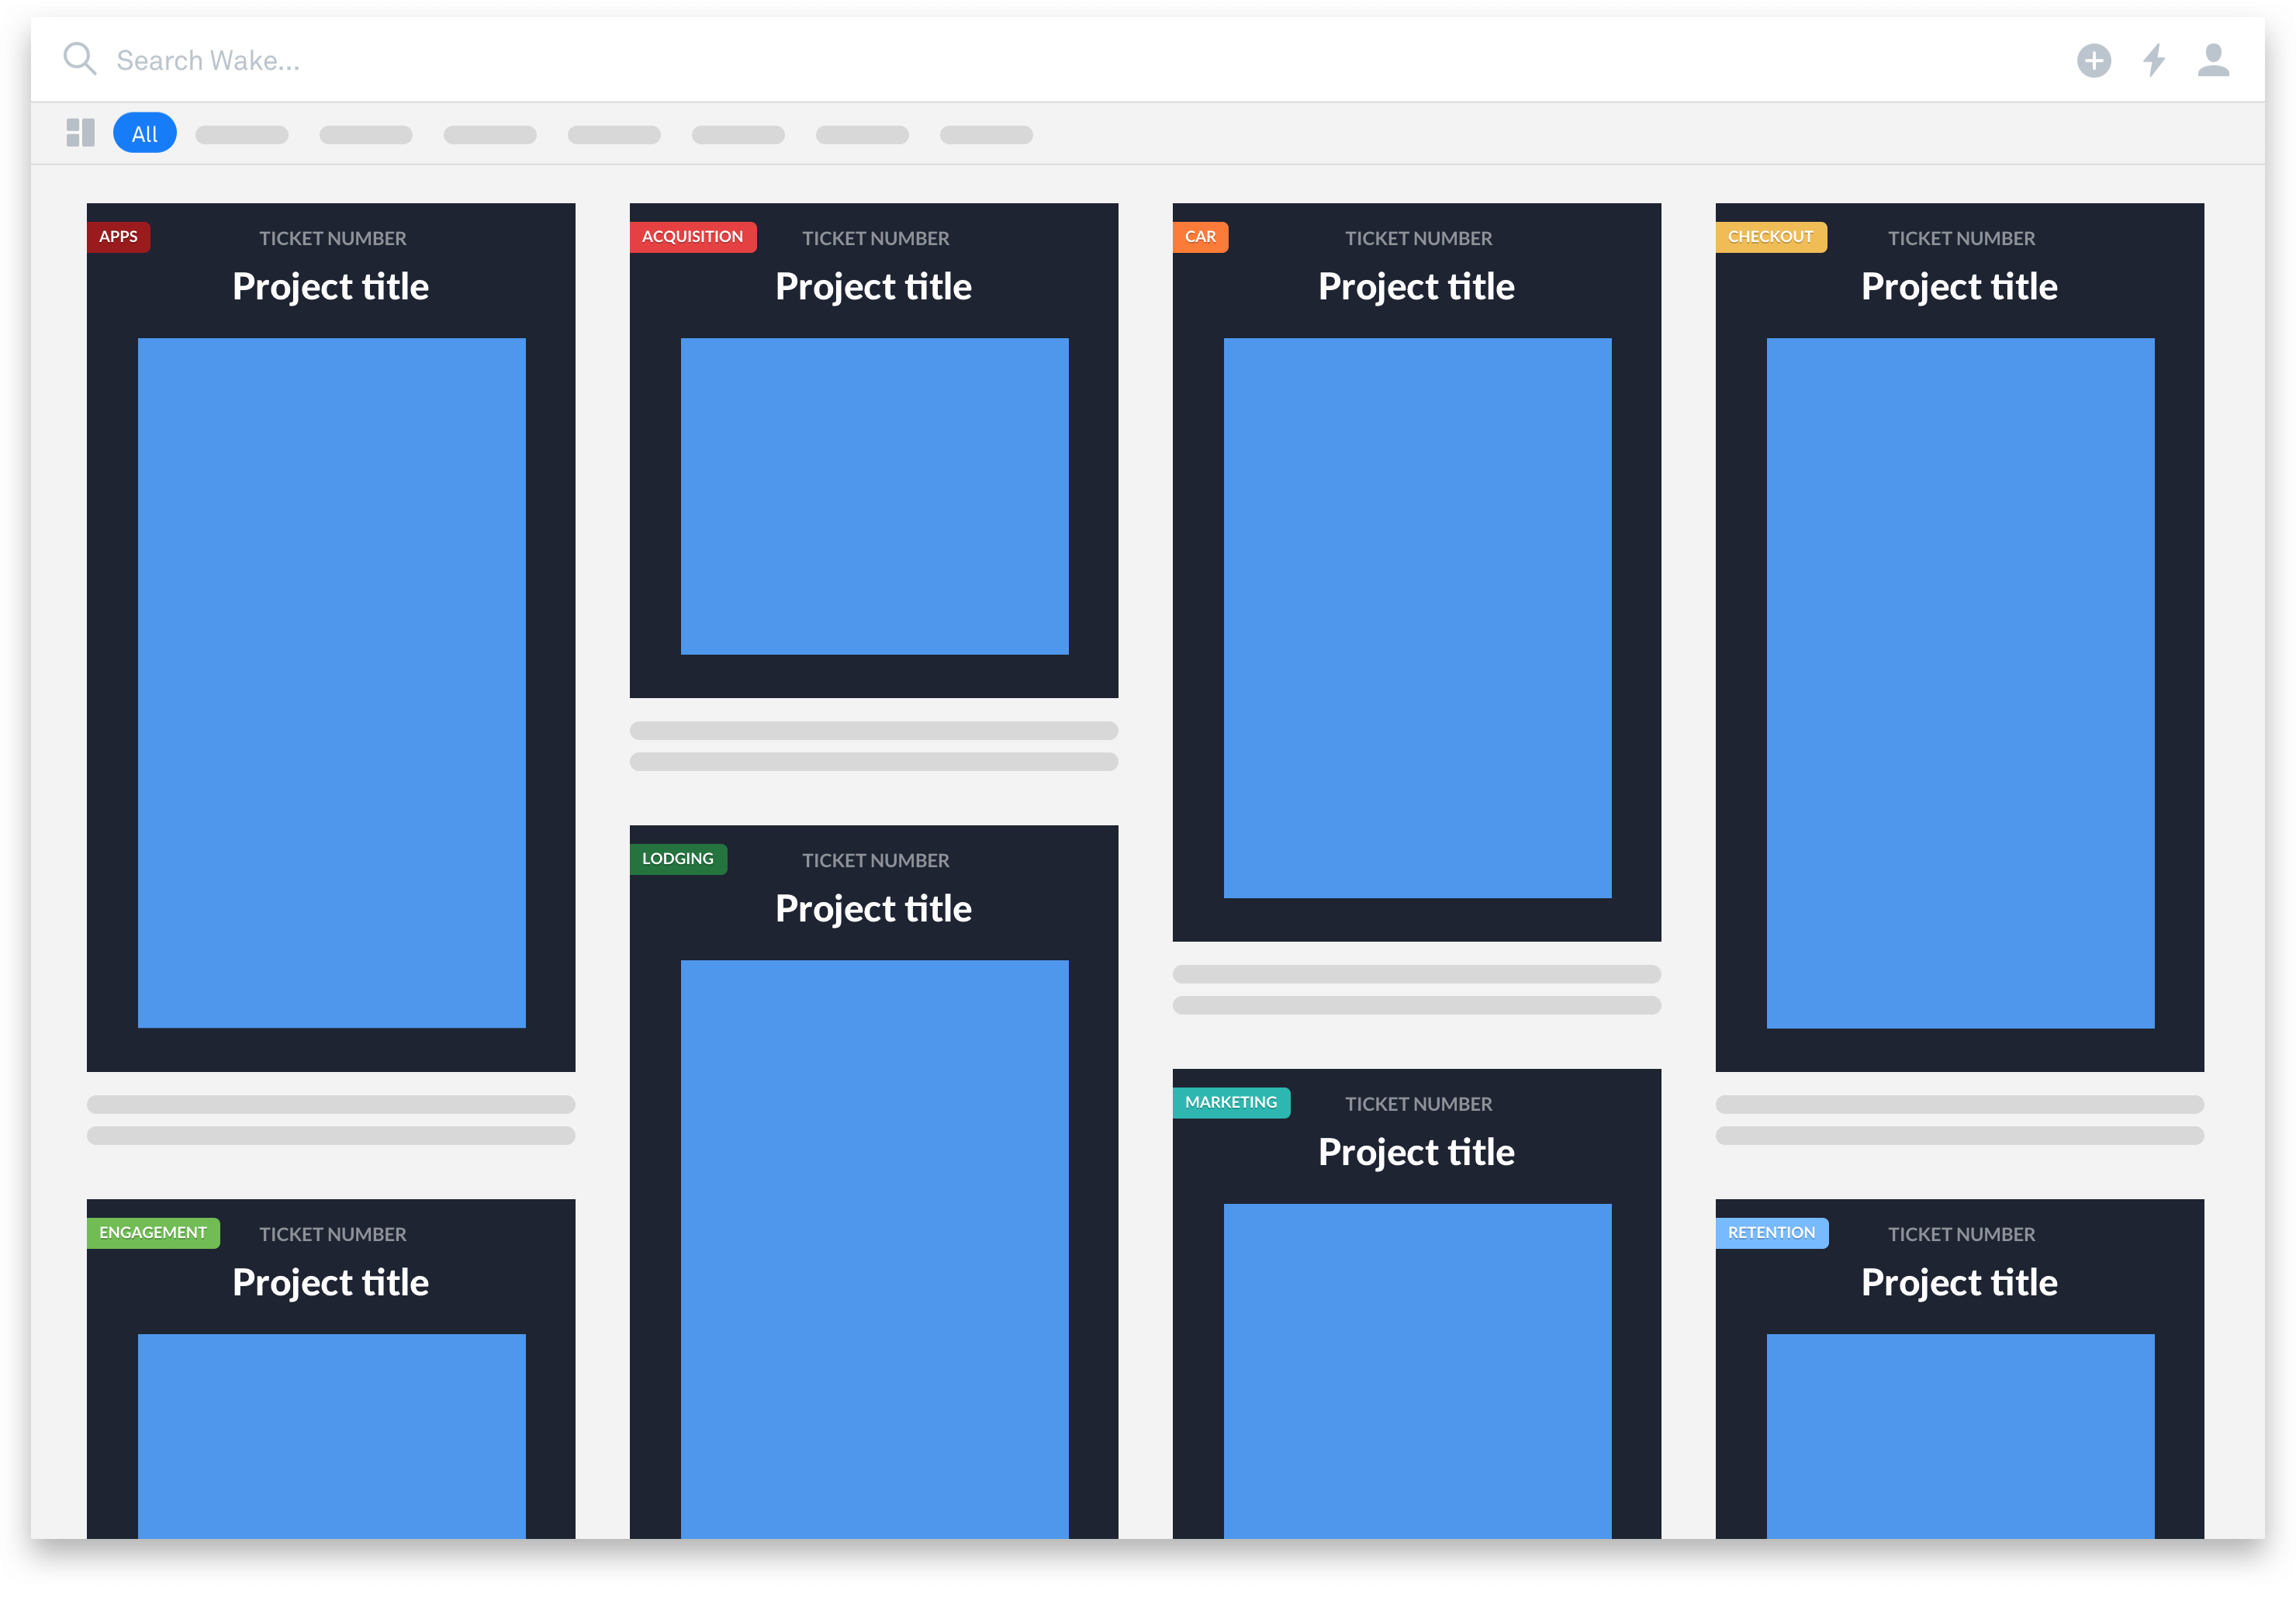This screenshot has height=1601, width=2296.
Task: Open the CHECKOUT project thumbnail
Action: (1960, 683)
